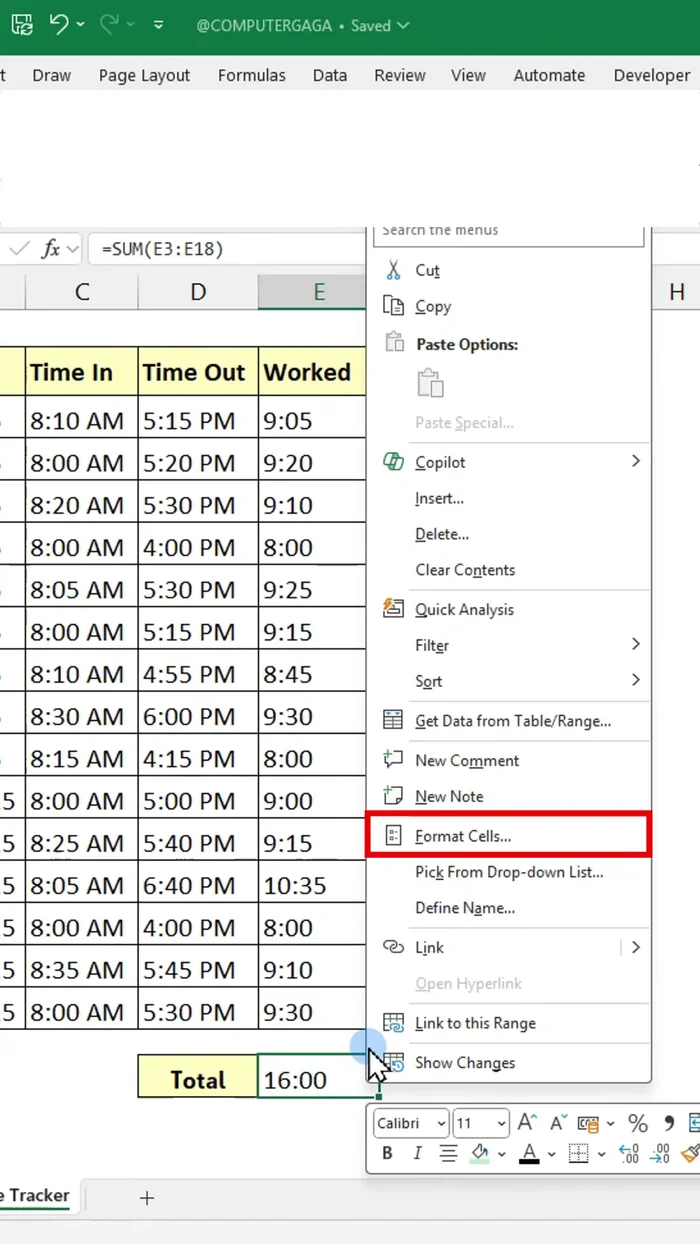Select Link to this Range
This screenshot has height=1244, width=700.
point(509,1023)
